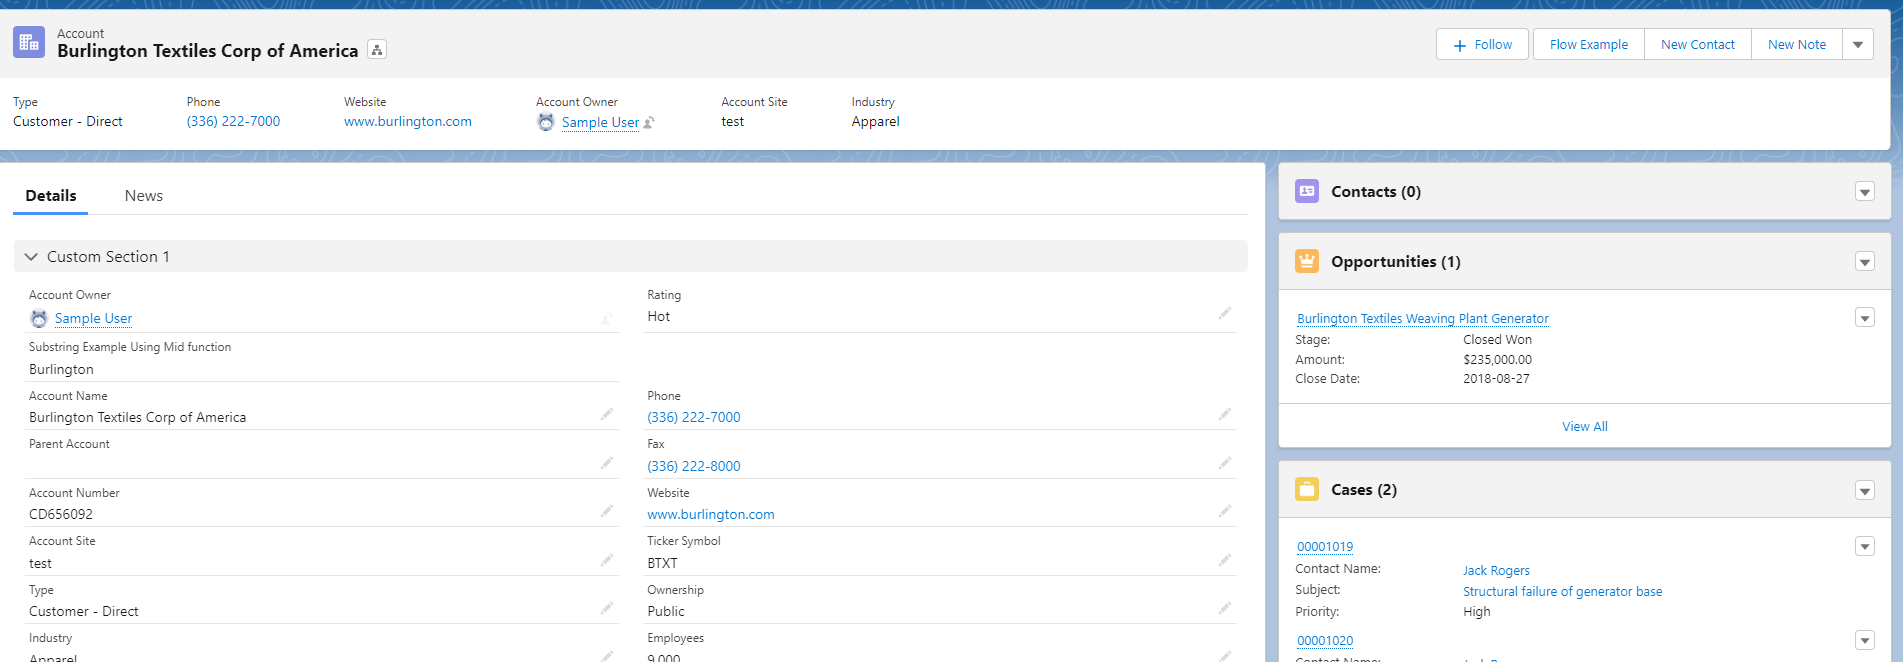Click the Stage value Closed Won
Viewport: 1903px width, 662px height.
point(1497,339)
